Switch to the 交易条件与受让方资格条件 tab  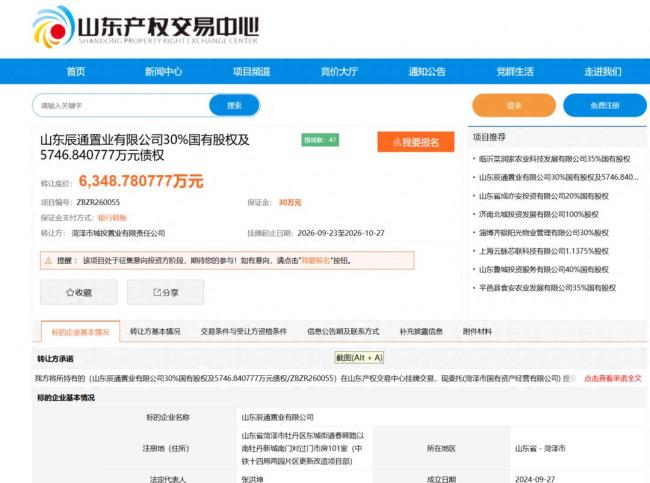click(x=244, y=331)
